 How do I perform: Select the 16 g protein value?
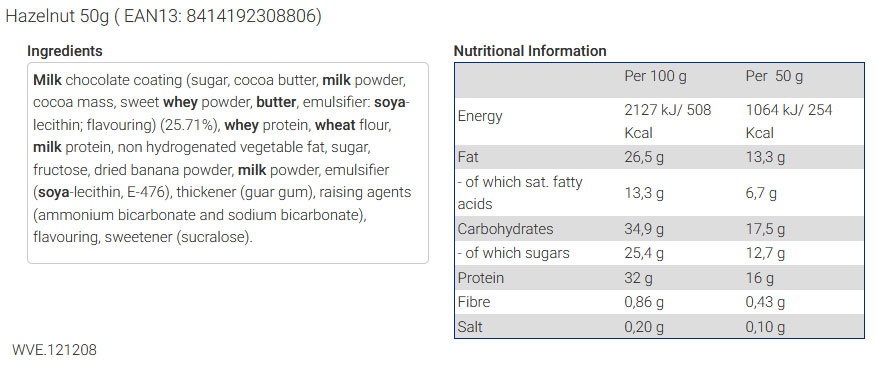pos(760,278)
